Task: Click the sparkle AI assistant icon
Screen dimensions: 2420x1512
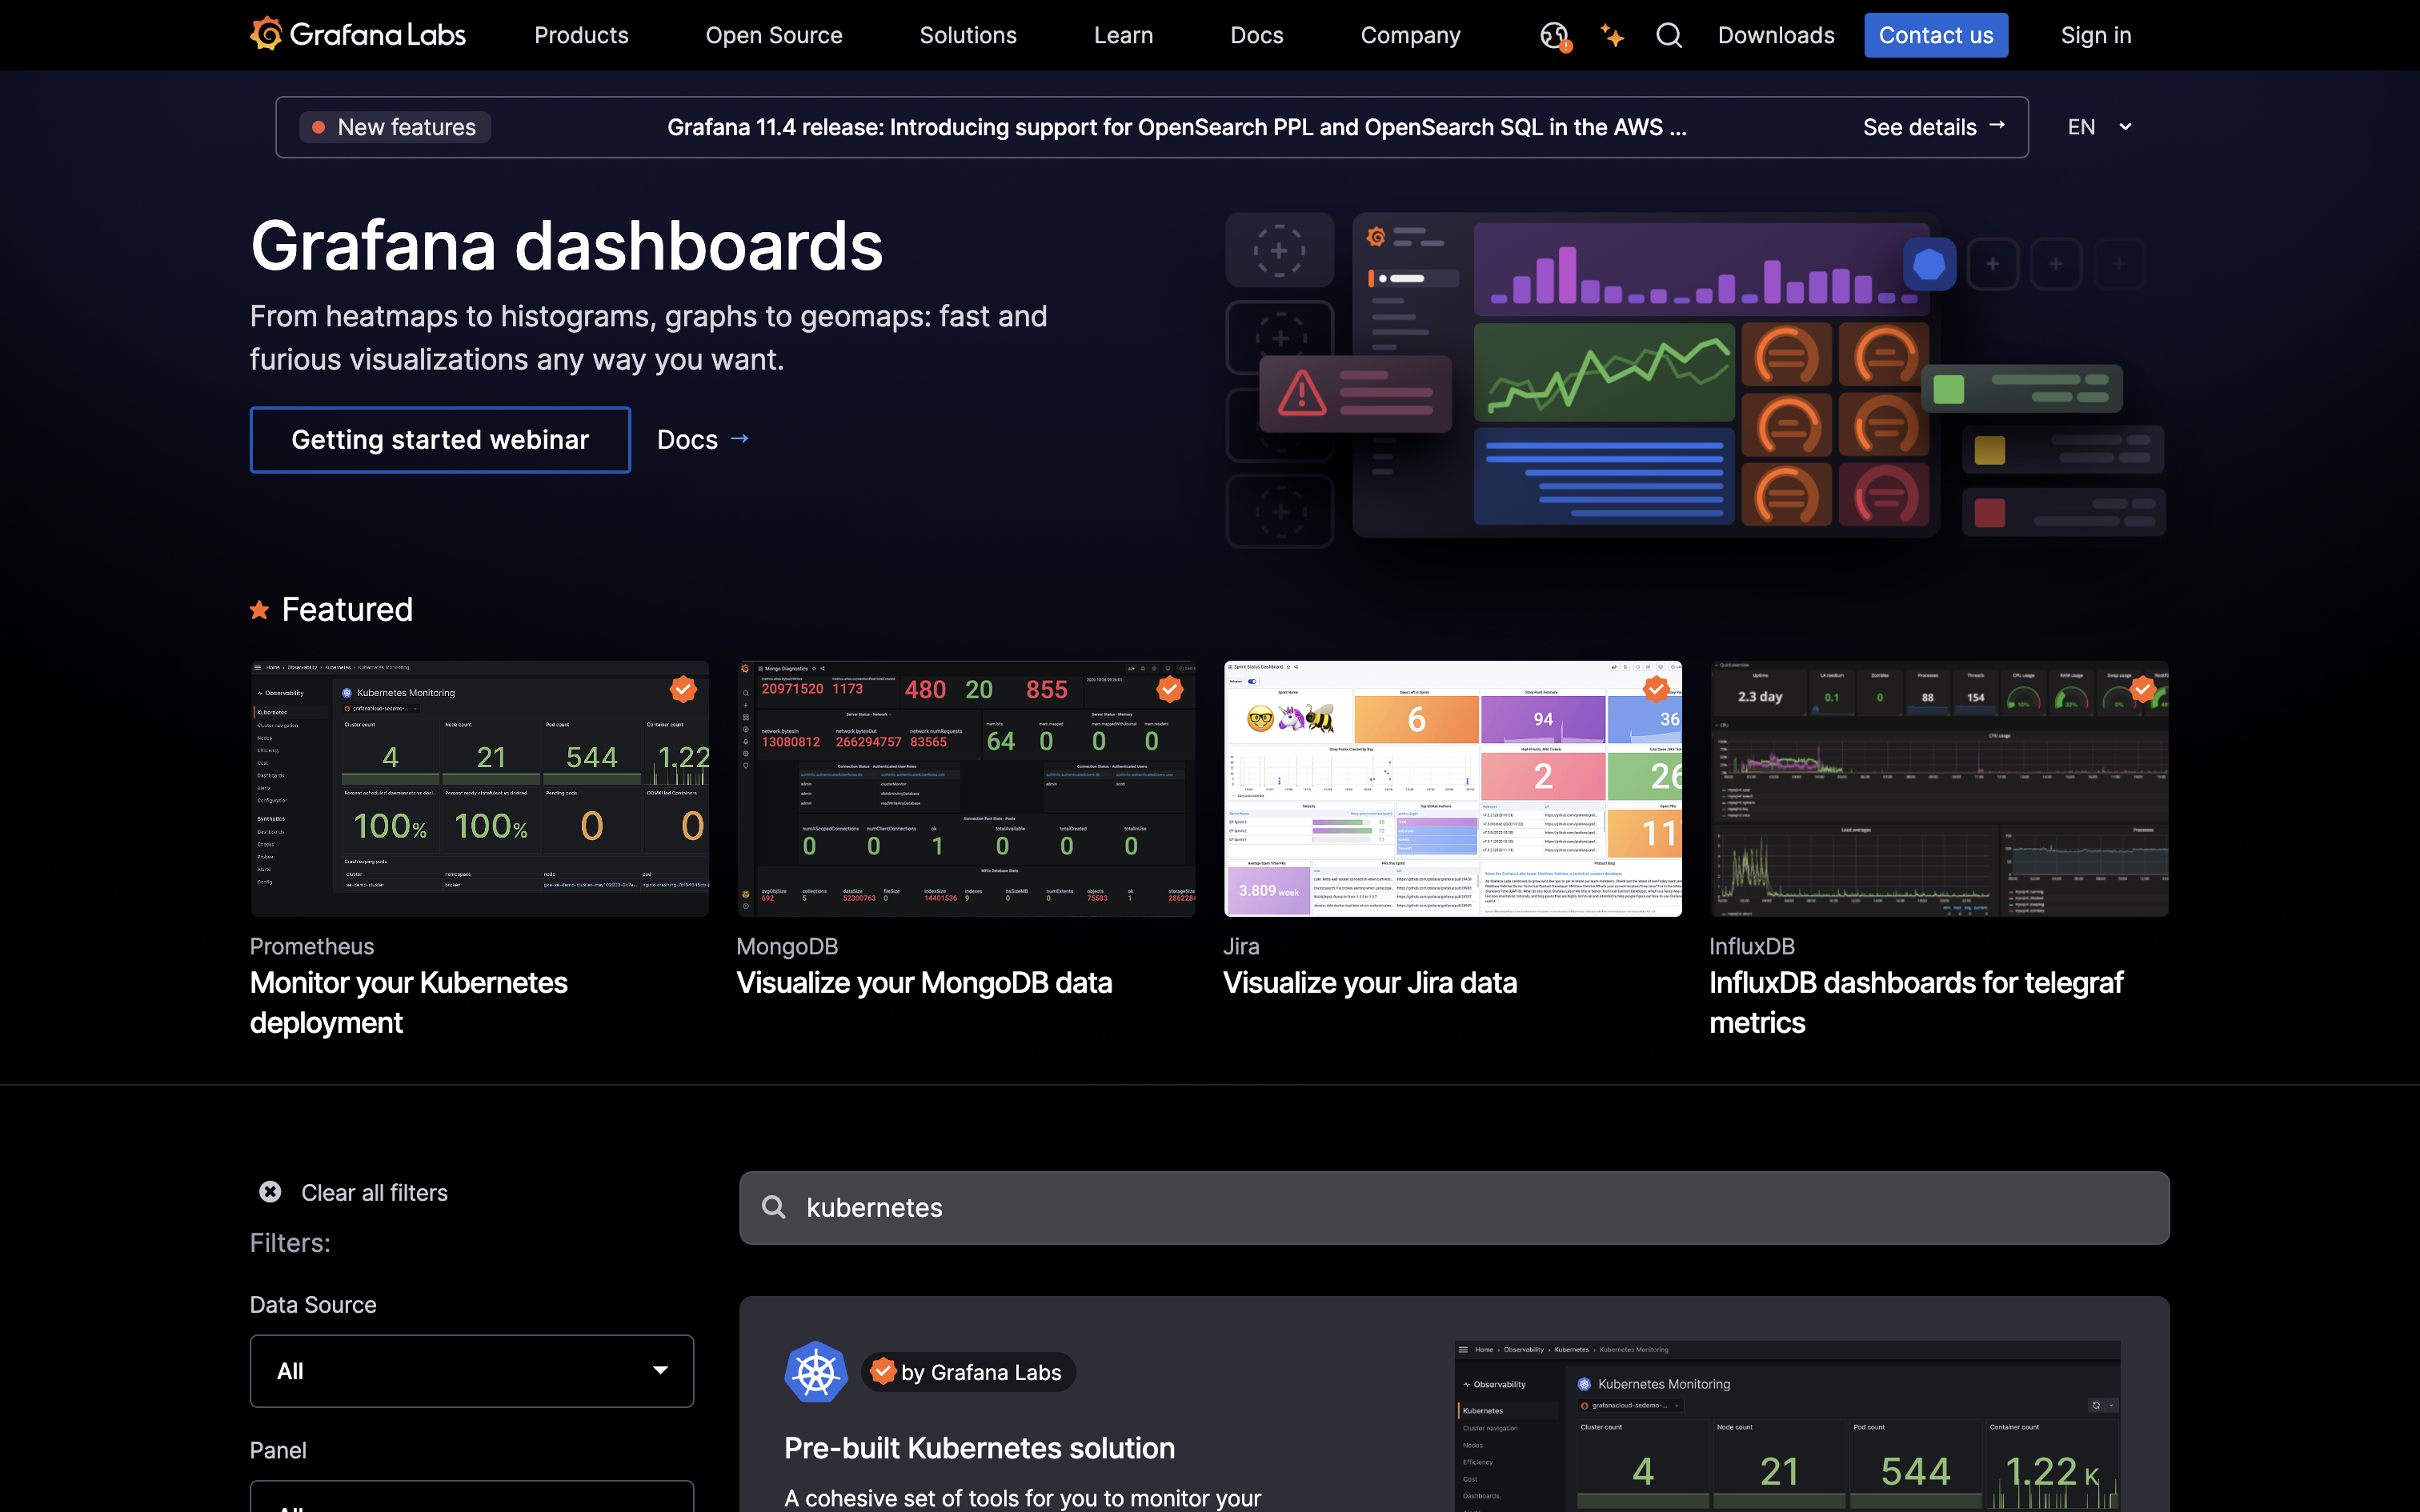Action: pos(1612,35)
